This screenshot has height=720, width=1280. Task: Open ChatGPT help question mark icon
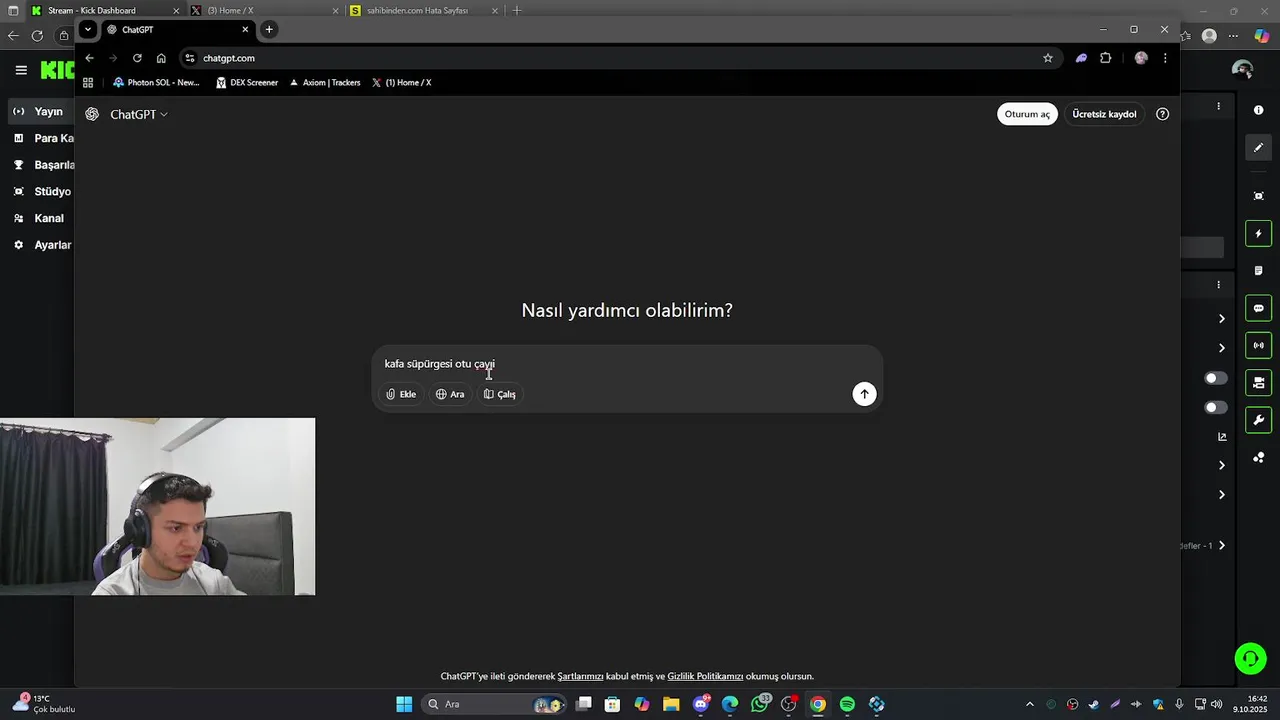1162,114
